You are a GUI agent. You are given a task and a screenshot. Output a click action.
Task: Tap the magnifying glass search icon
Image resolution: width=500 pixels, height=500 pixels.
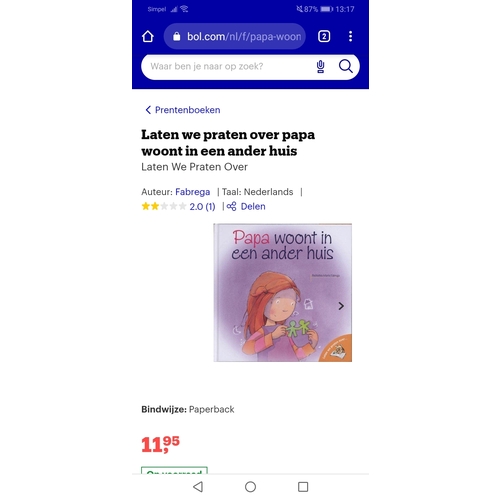pyautogui.click(x=346, y=67)
